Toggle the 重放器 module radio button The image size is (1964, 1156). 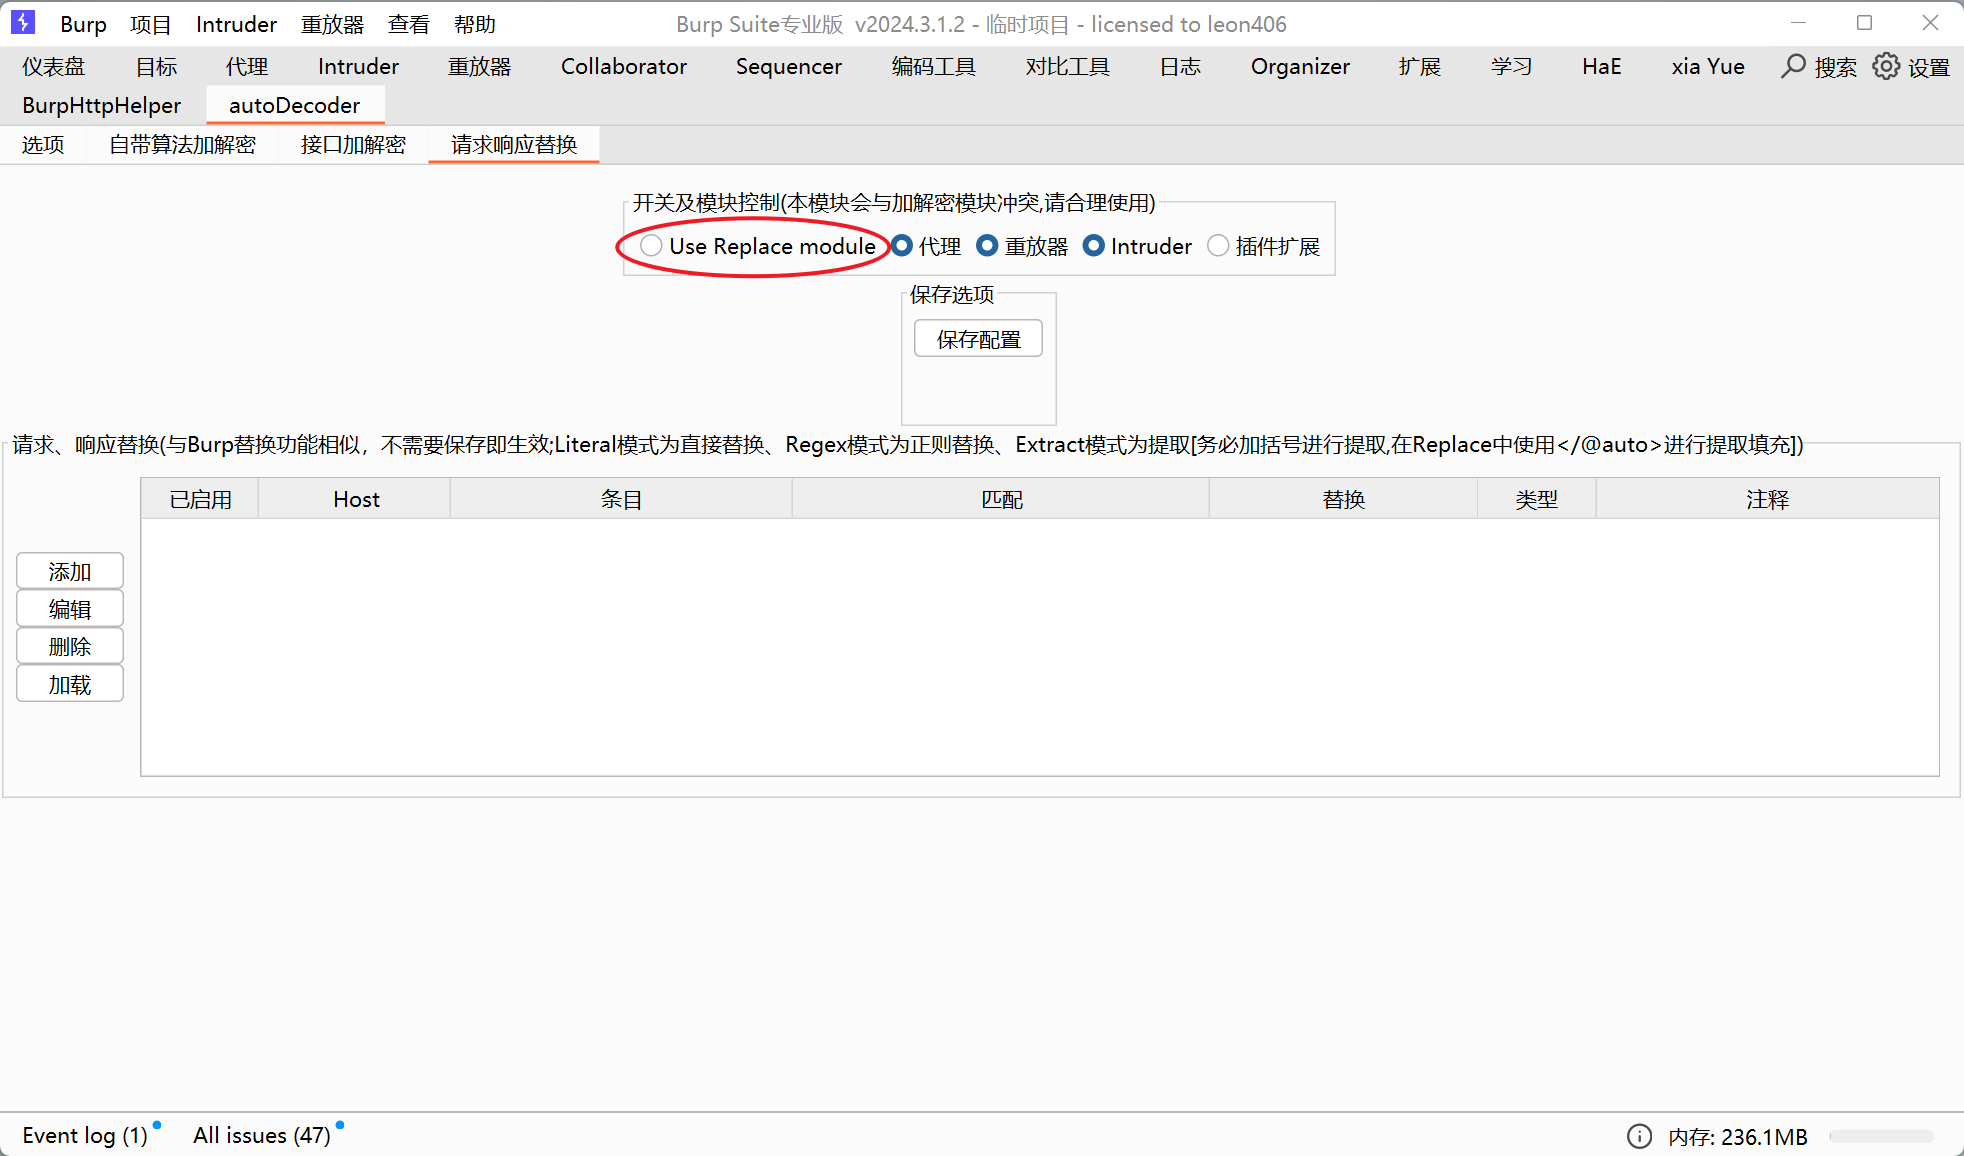(x=987, y=246)
